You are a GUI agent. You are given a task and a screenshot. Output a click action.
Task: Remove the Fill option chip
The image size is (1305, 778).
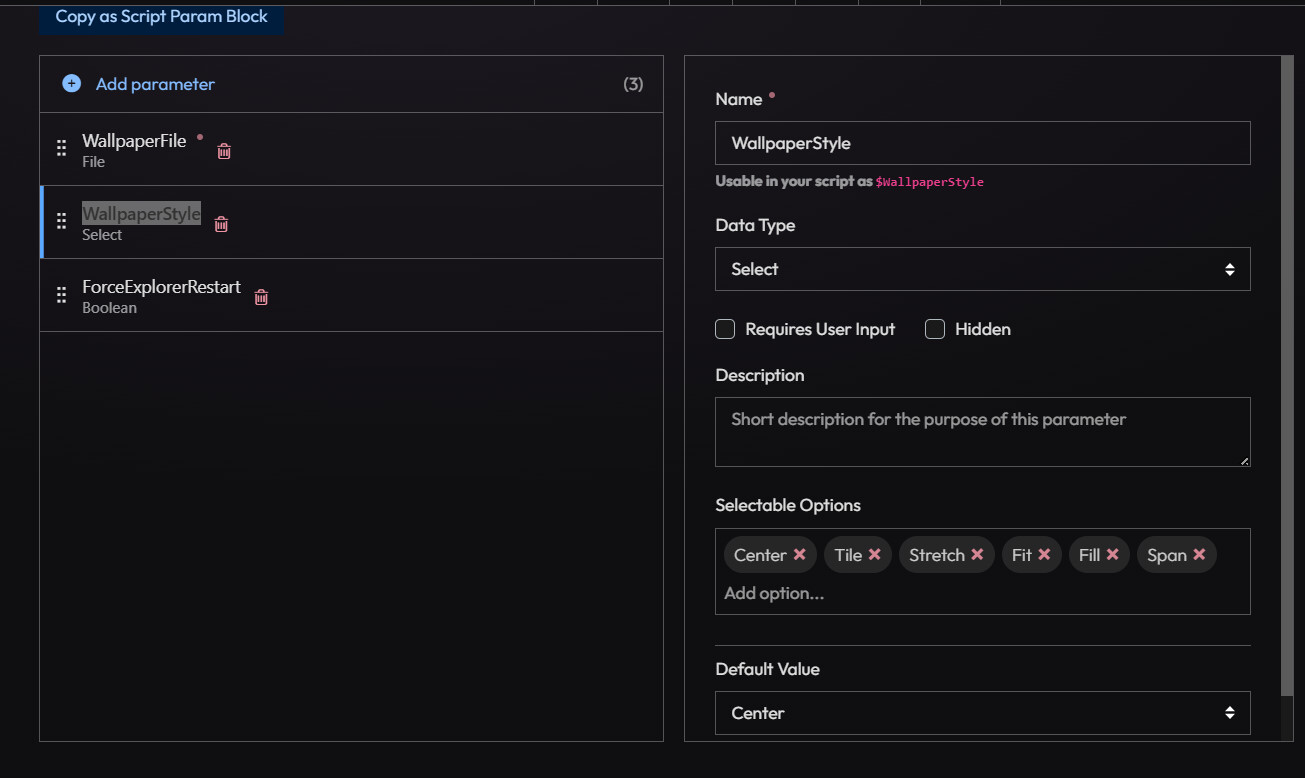[1112, 555]
